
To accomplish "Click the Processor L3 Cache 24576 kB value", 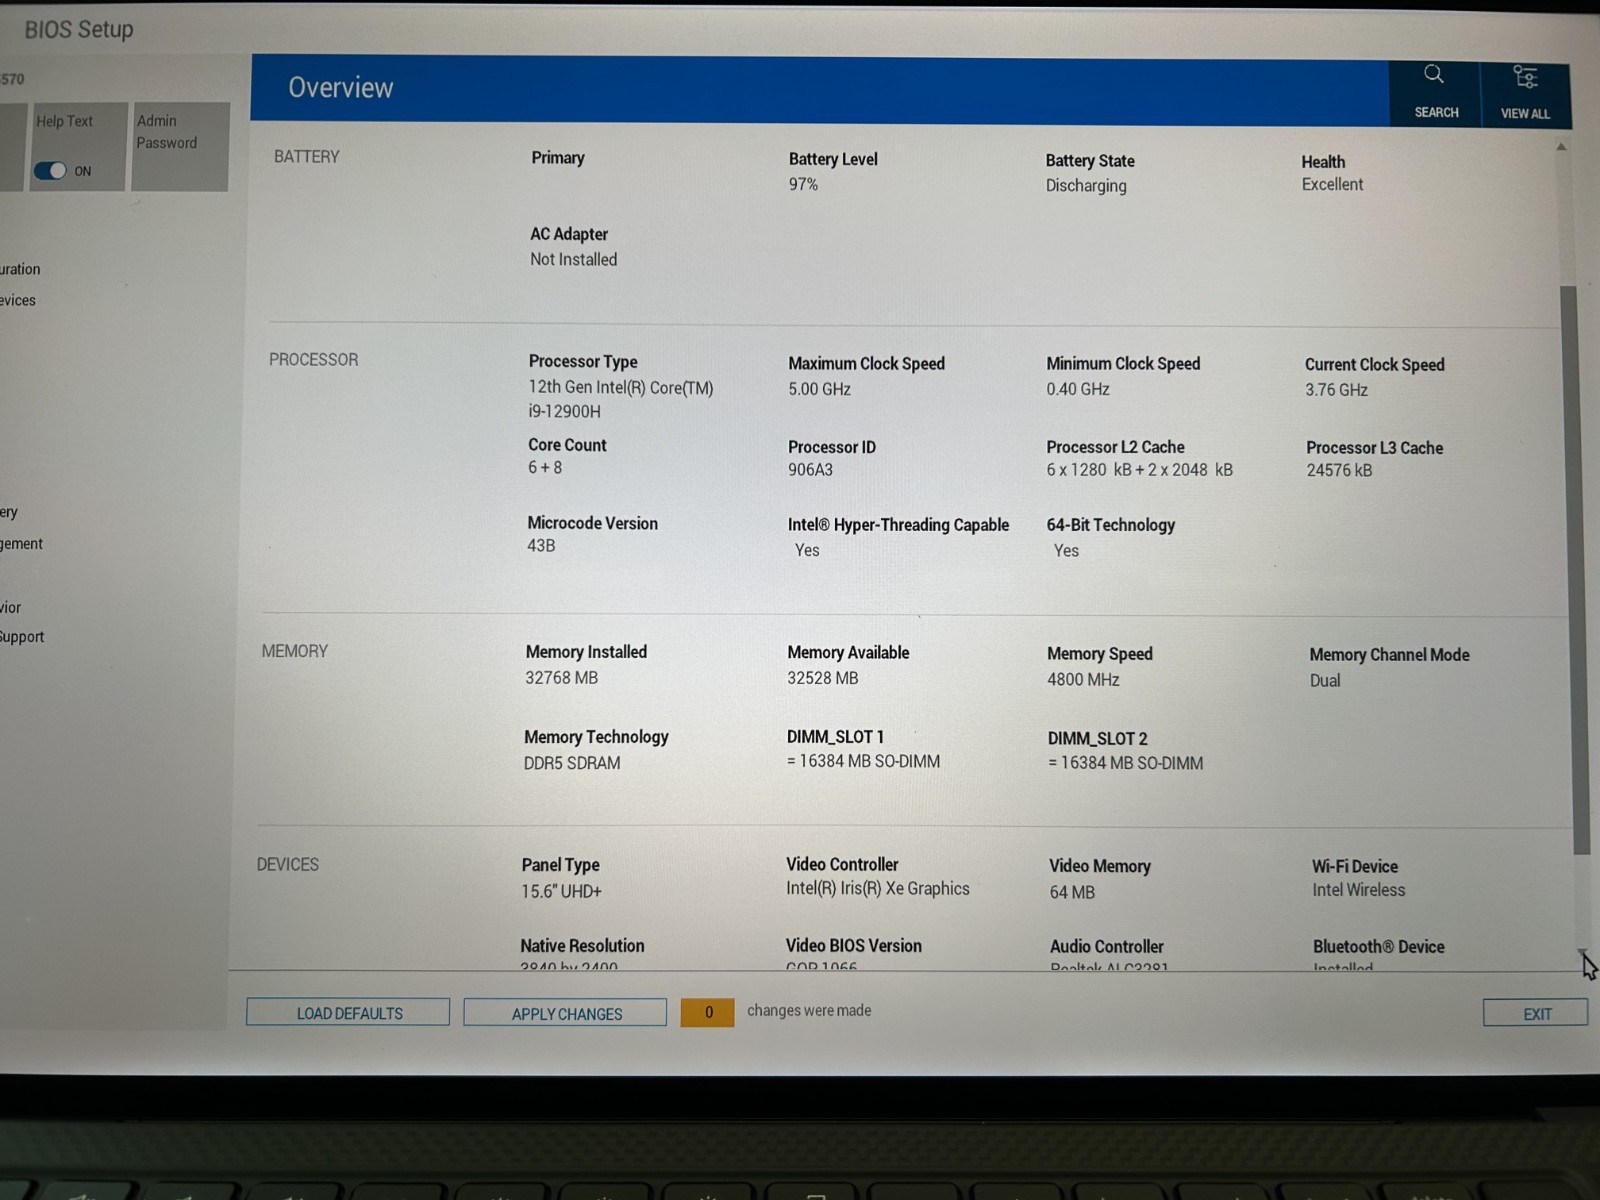I will (x=1339, y=471).
